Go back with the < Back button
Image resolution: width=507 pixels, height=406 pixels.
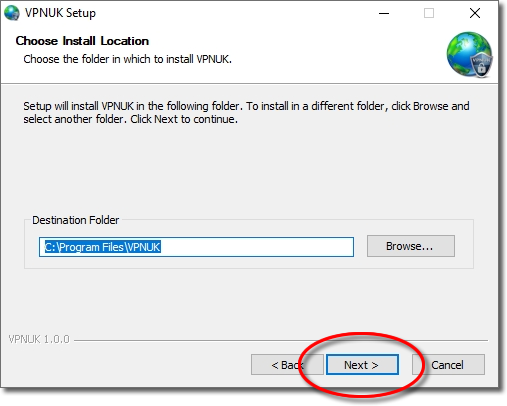pos(287,365)
